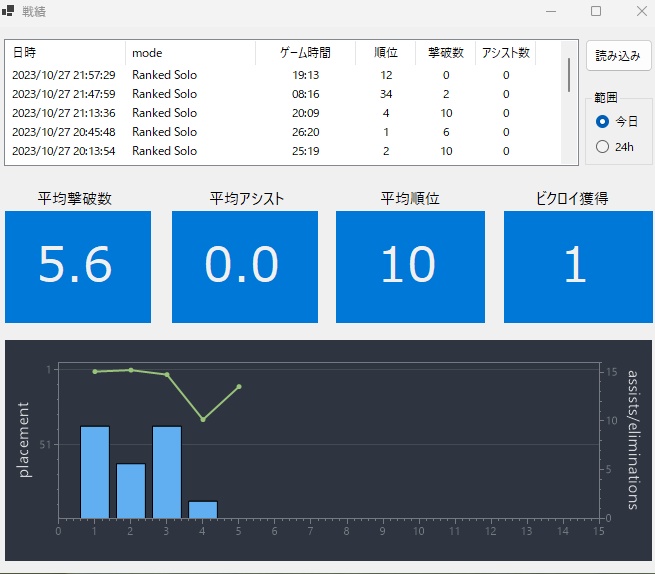Click the green line point at game 5
The image size is (655, 574).
[239, 387]
